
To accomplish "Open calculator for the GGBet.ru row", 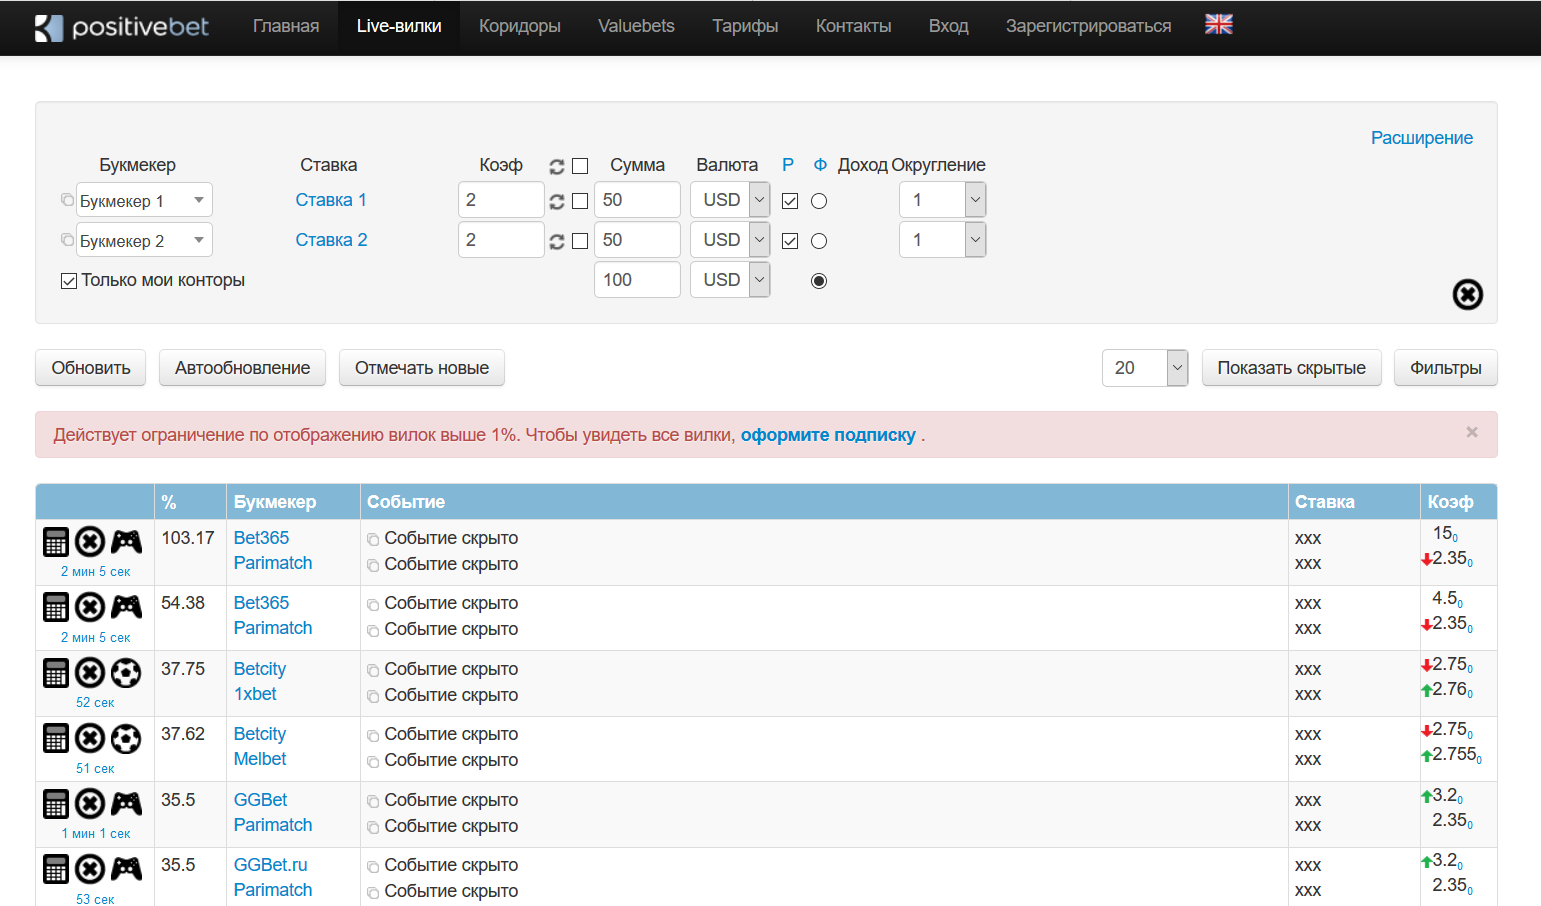I will (56, 869).
